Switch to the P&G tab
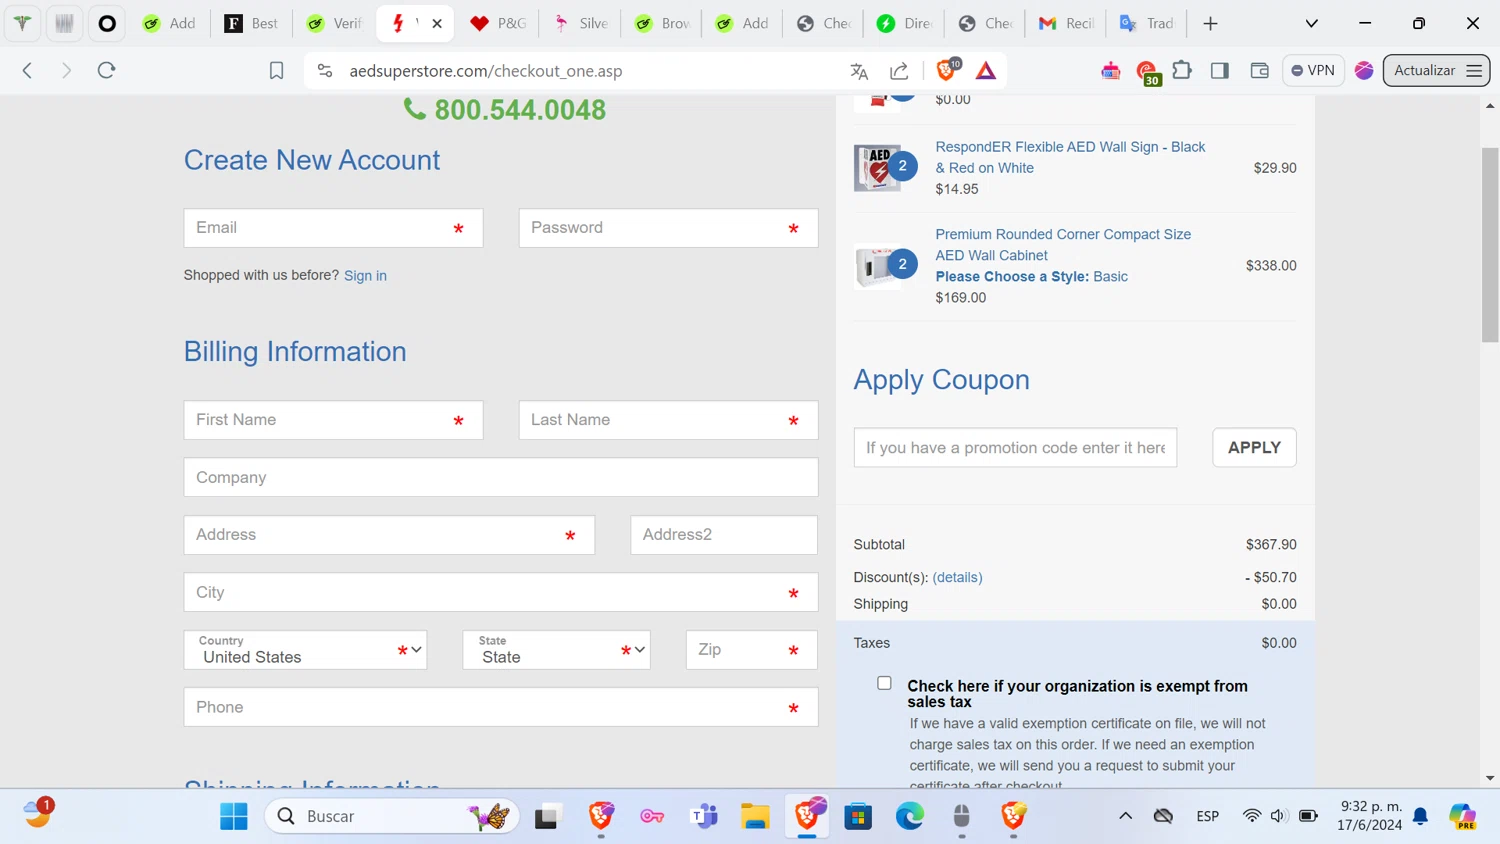Image resolution: width=1500 pixels, height=844 pixels. click(x=497, y=23)
